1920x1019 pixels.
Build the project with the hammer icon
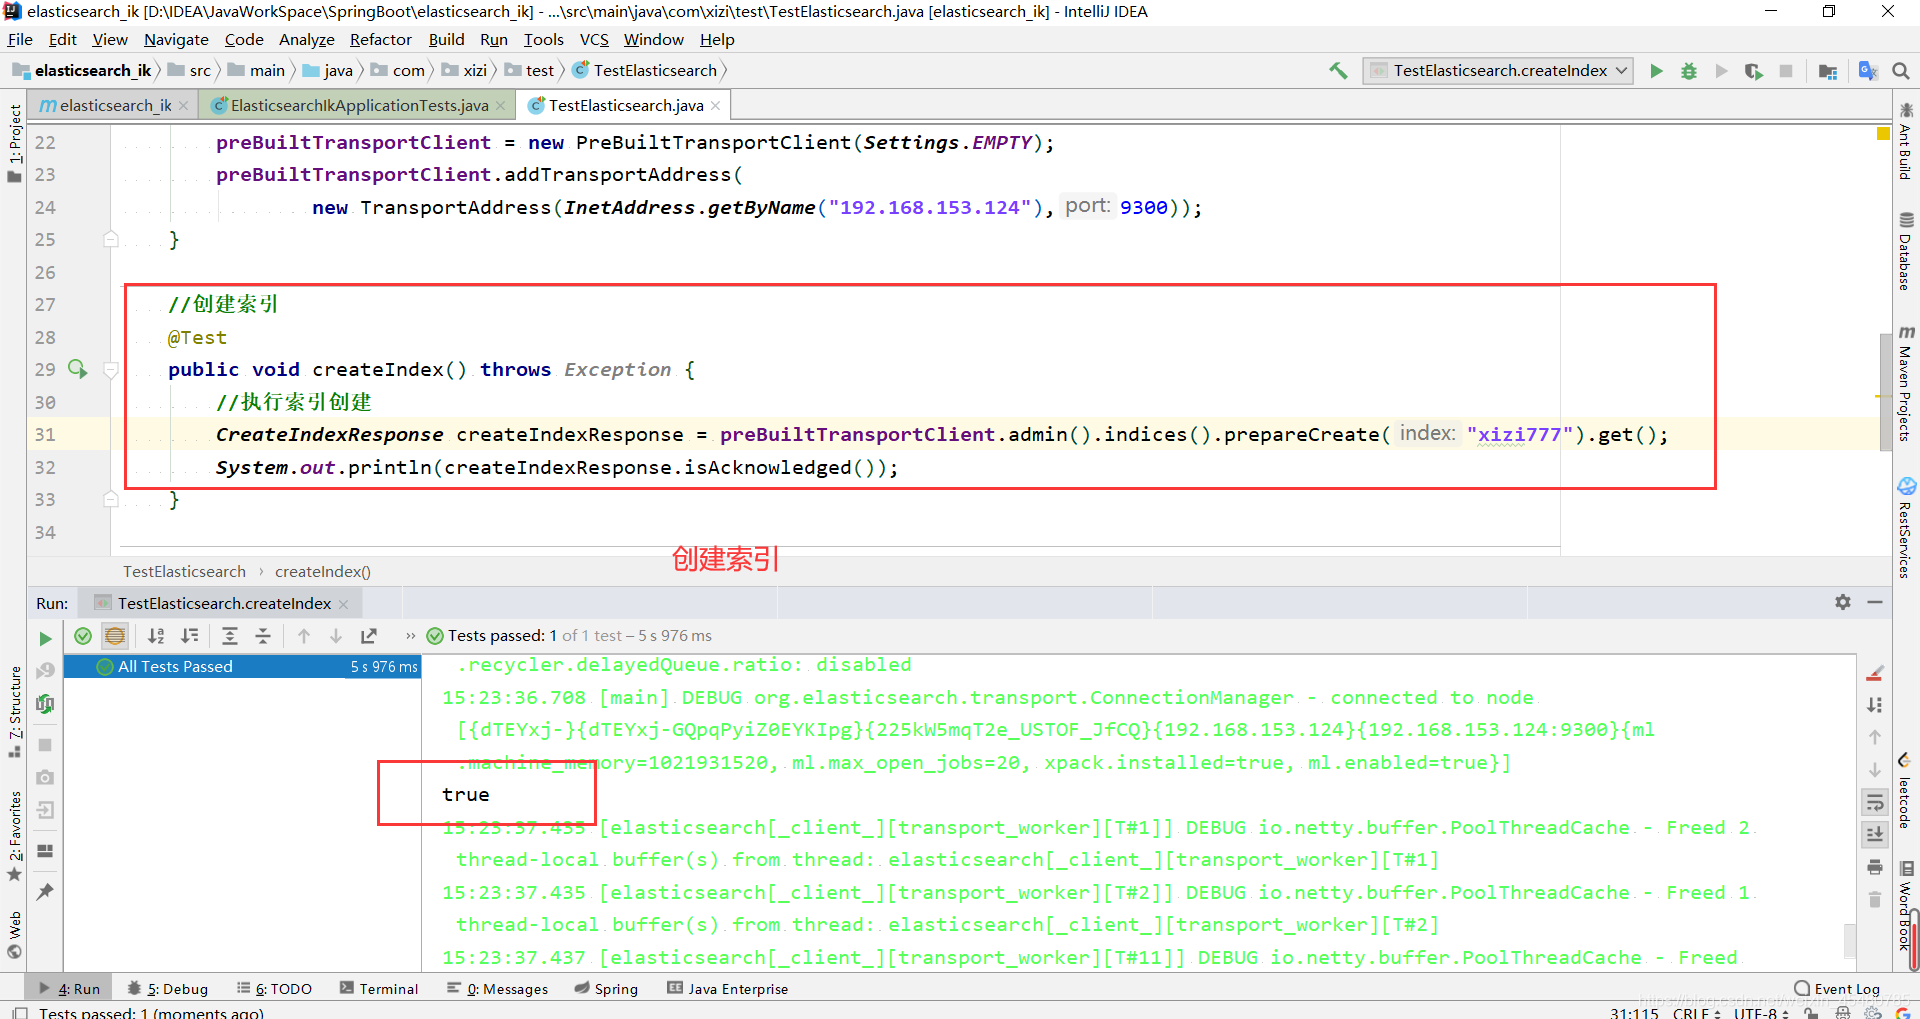(1338, 70)
